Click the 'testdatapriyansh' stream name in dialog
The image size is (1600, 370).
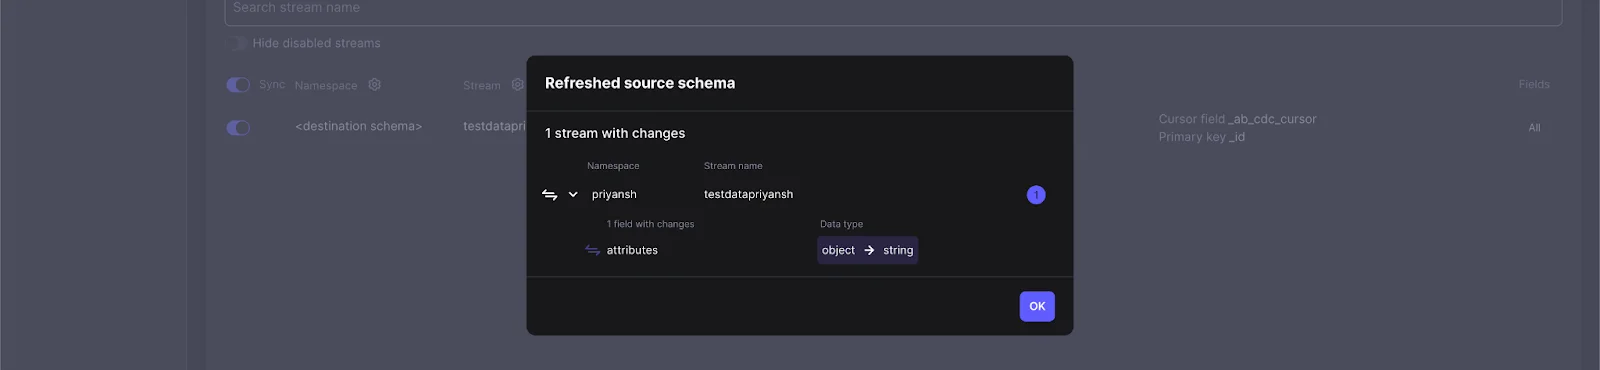(748, 194)
